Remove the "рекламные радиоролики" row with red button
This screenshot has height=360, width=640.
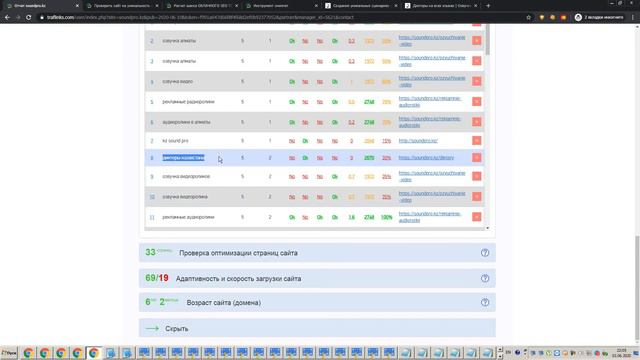pos(476,102)
